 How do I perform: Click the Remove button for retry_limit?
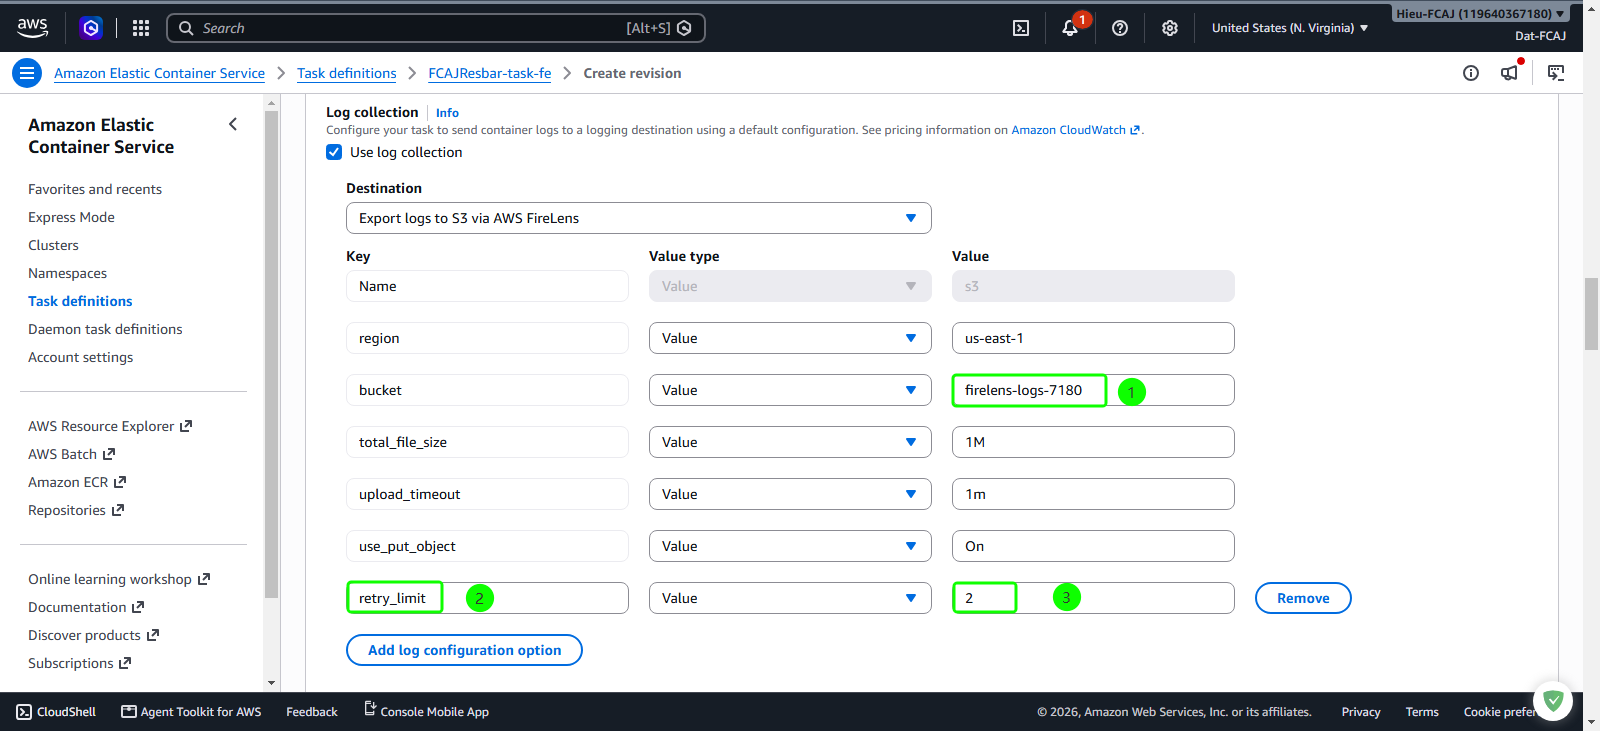(x=1303, y=598)
